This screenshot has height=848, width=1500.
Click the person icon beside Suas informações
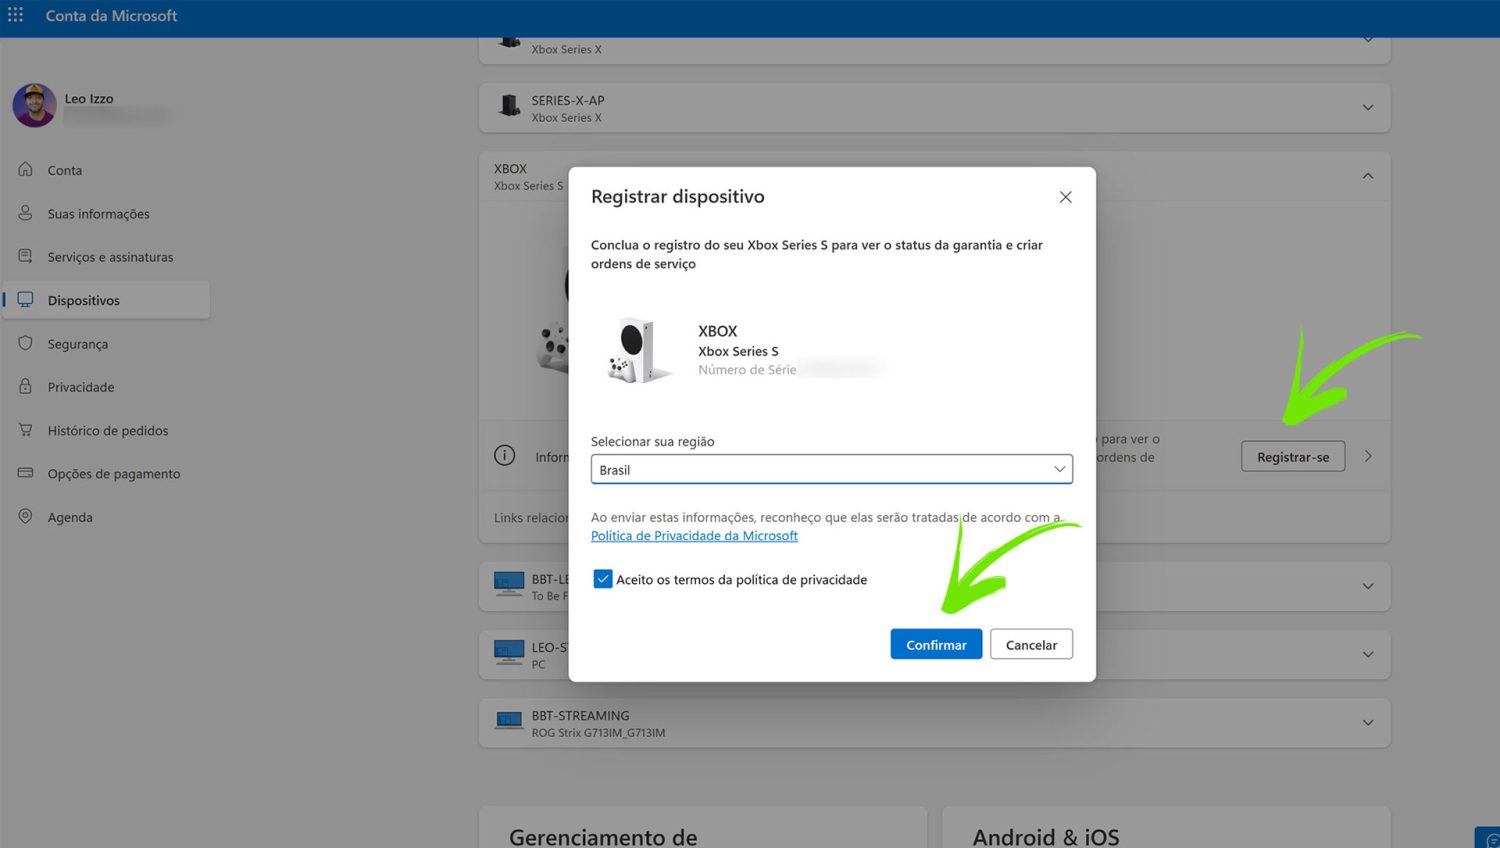tap(26, 213)
